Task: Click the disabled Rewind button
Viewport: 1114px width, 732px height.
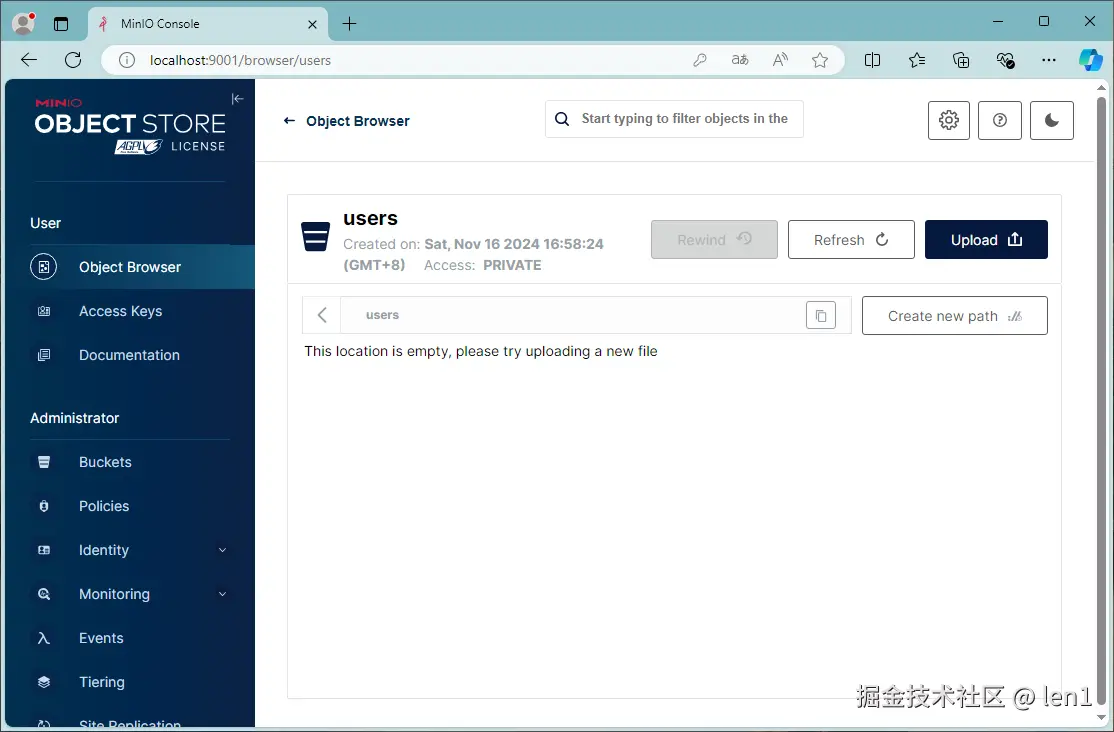Action: click(x=714, y=239)
